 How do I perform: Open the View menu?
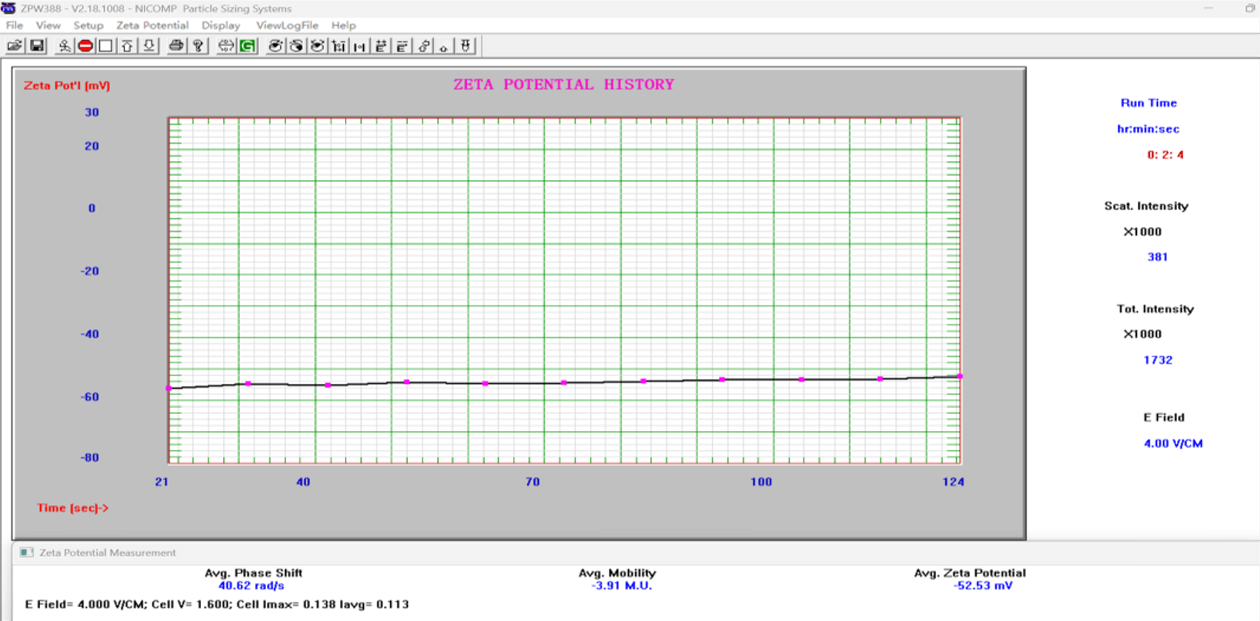[48, 25]
